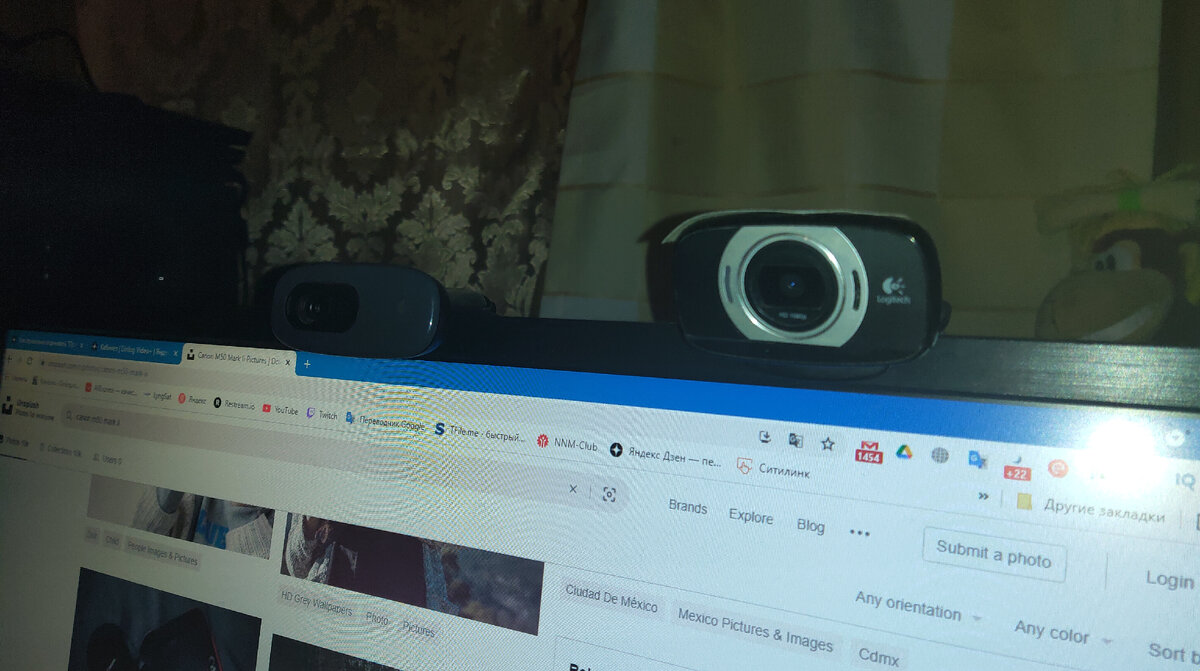Bookmark this page with the star icon
This screenshot has width=1200, height=671.
tap(828, 443)
